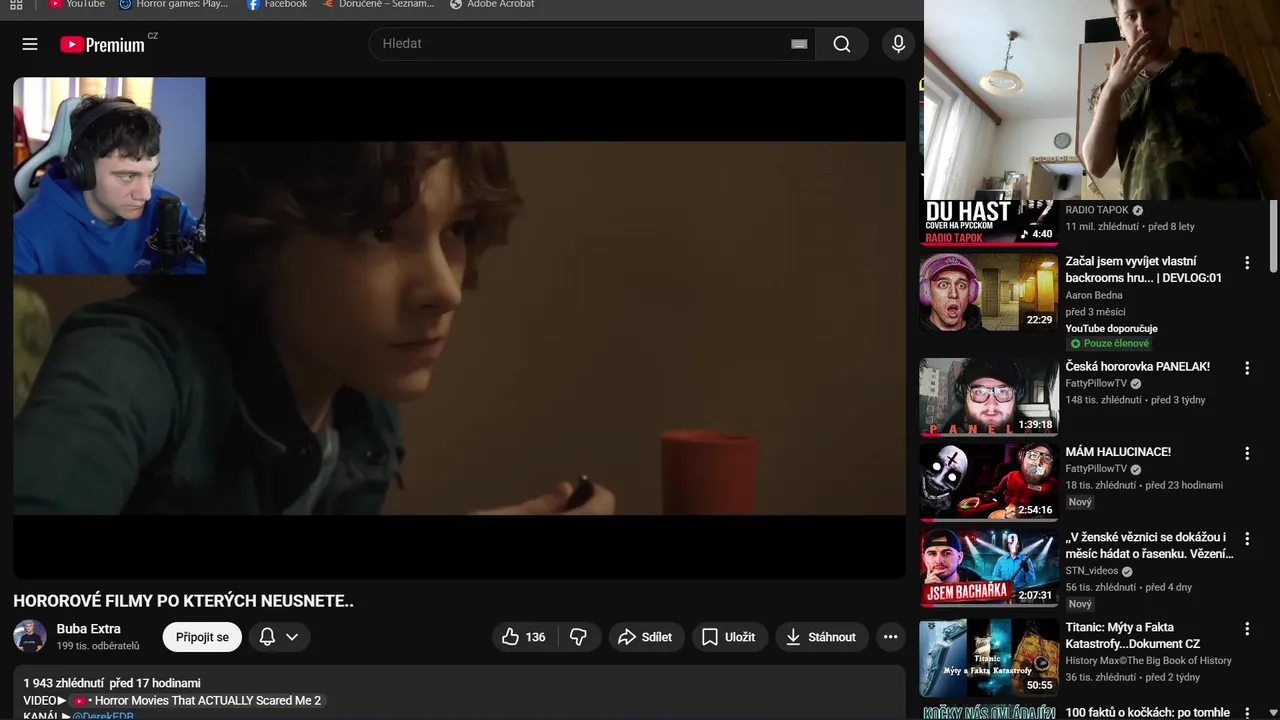Open options menu for Česká hororovka PANELAK
Image resolution: width=1280 pixels, height=720 pixels.
click(1247, 368)
